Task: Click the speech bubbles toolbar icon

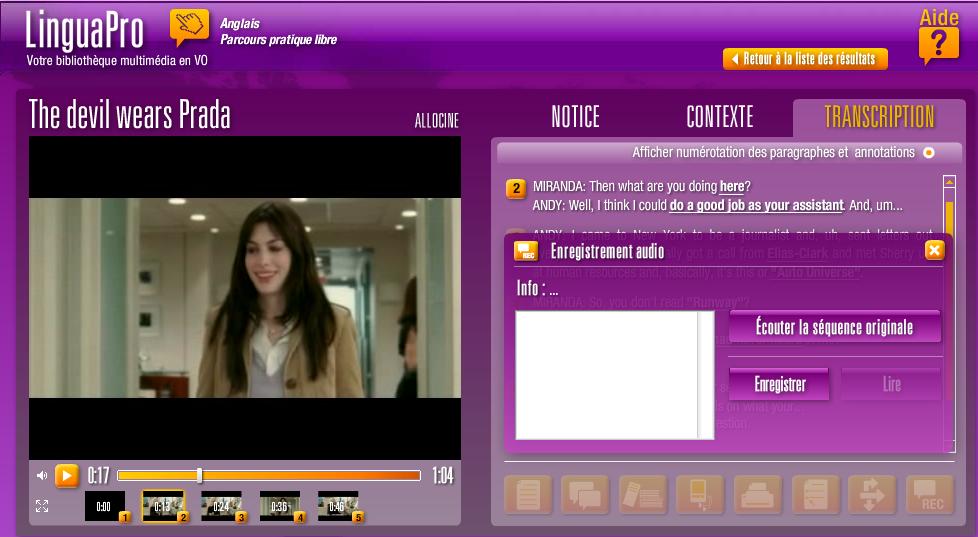Action: point(585,495)
